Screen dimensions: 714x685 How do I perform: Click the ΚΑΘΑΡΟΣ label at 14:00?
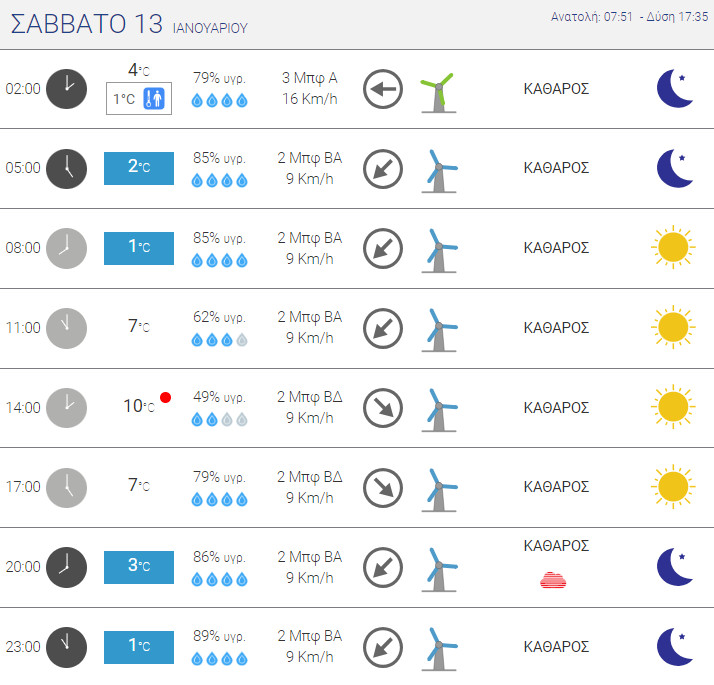point(556,408)
